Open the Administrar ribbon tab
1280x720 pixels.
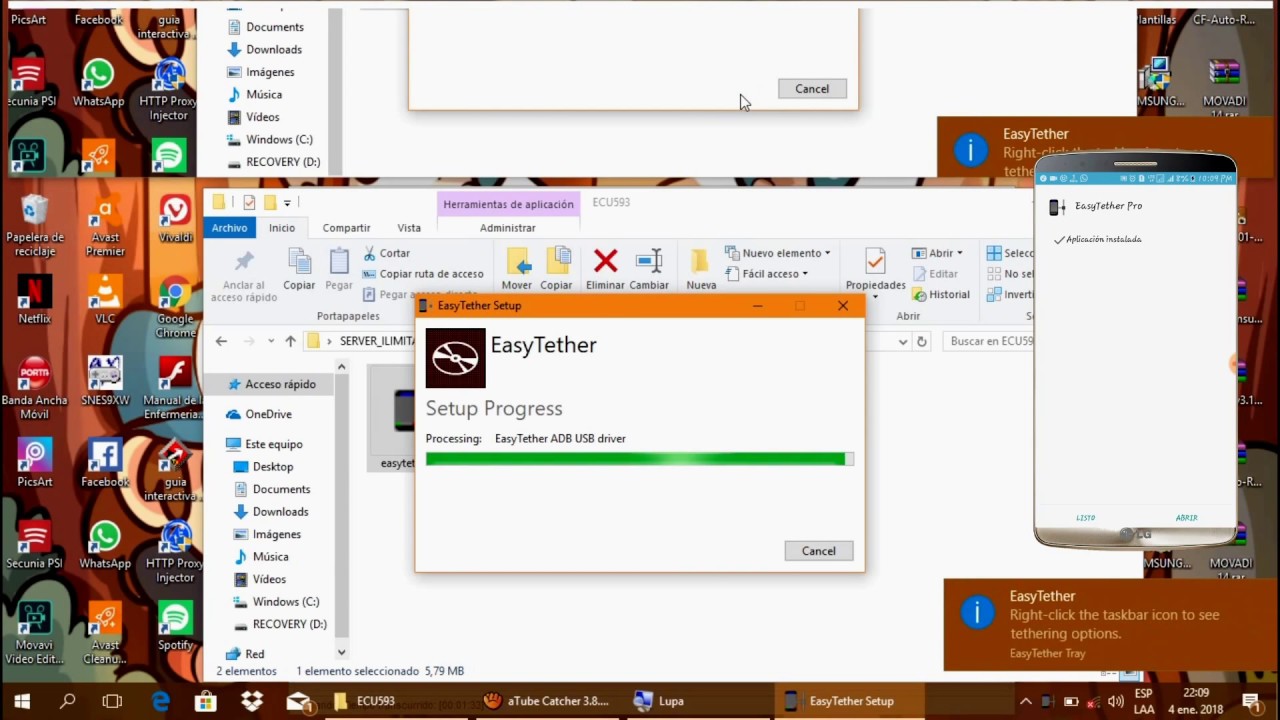[508, 228]
